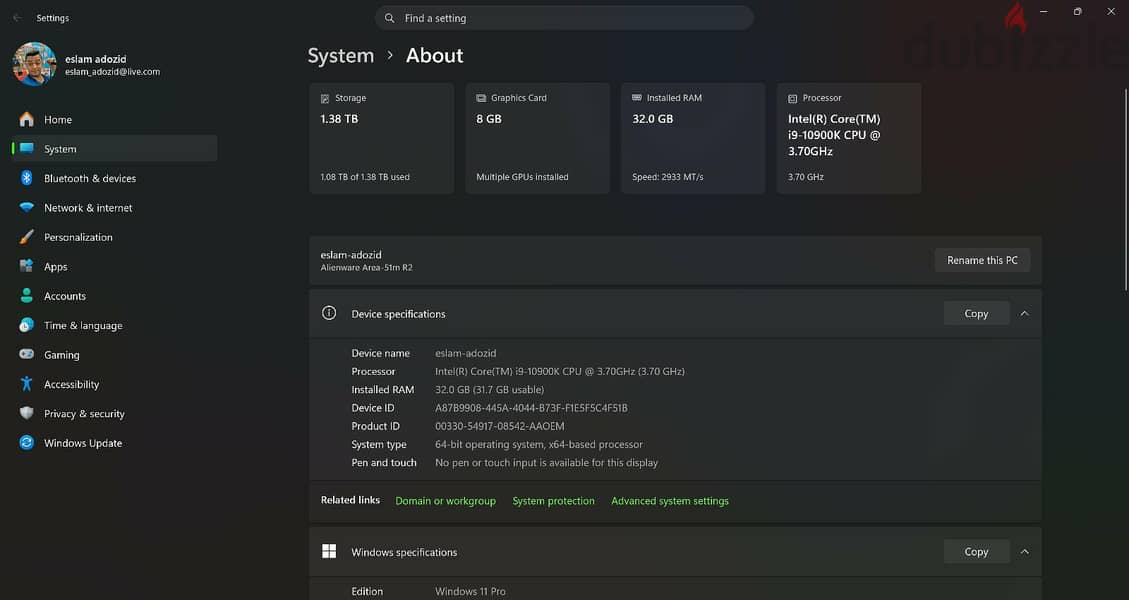This screenshot has height=600, width=1129.
Task: Open Privacy & security settings
Action: [114, 413]
